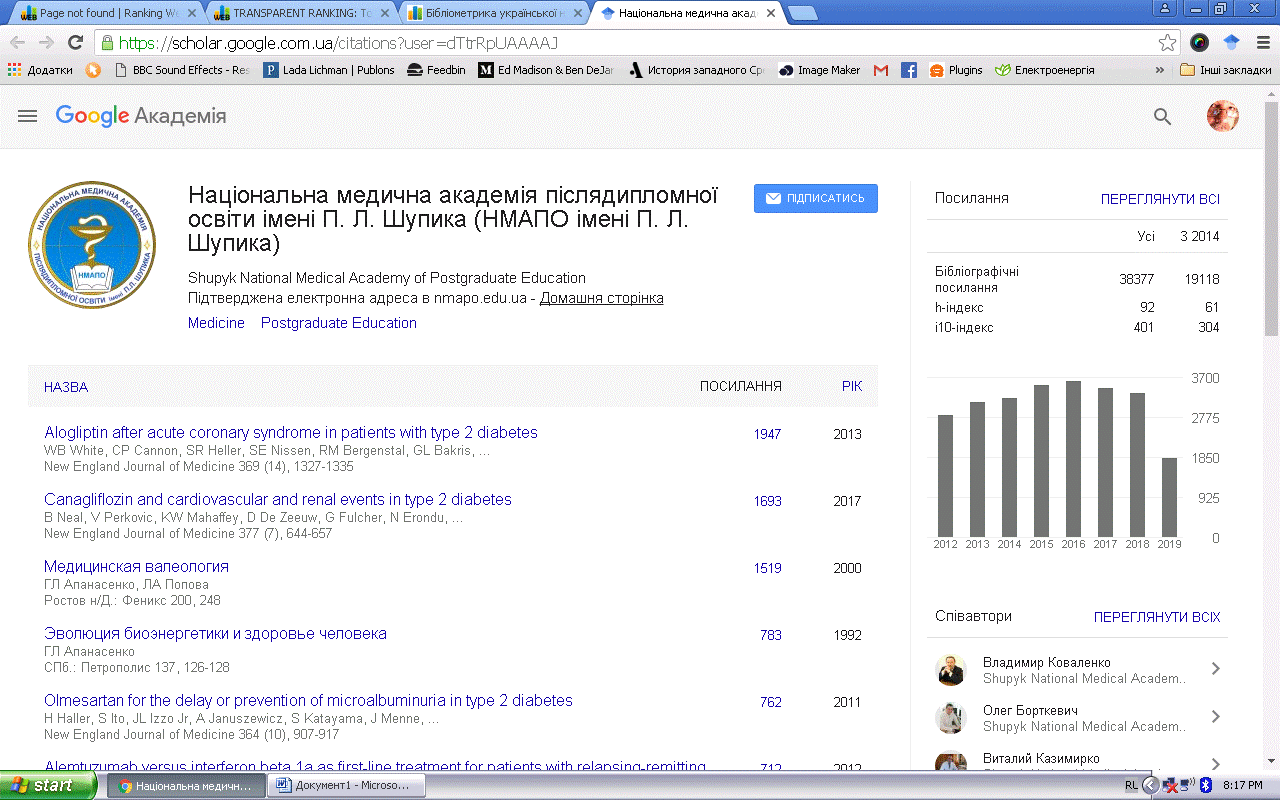Open the Canagliflozin cardiovascular and renal article
Image resolution: width=1280 pixels, height=800 pixels.
[278, 500]
